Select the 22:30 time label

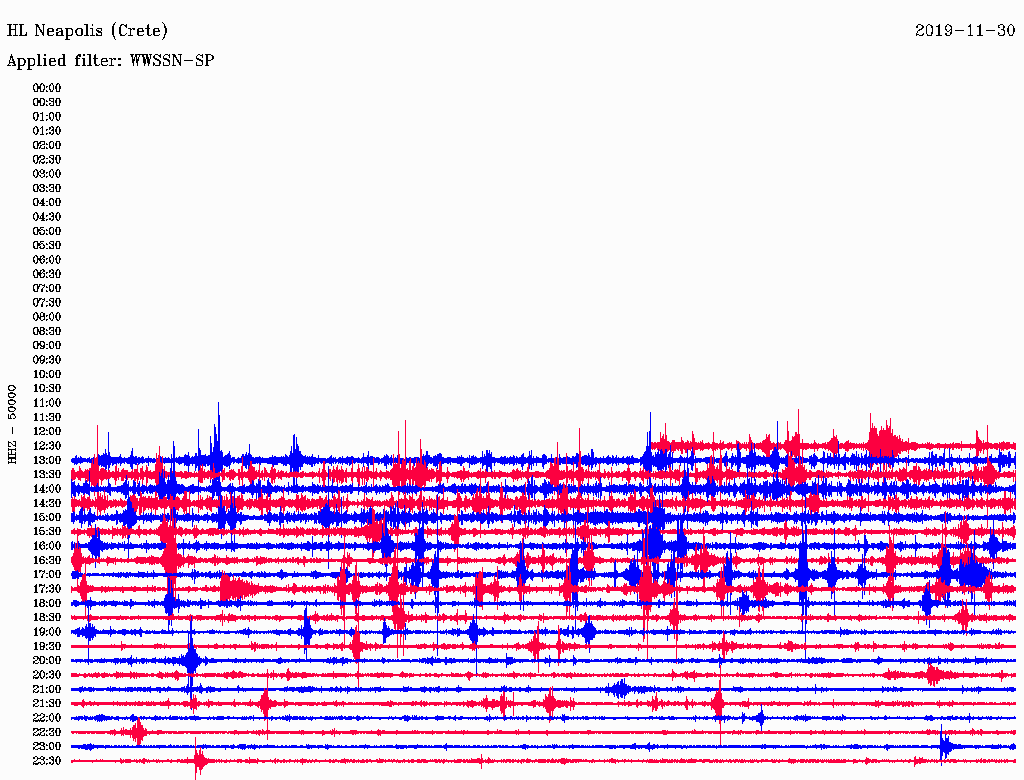[x=47, y=732]
